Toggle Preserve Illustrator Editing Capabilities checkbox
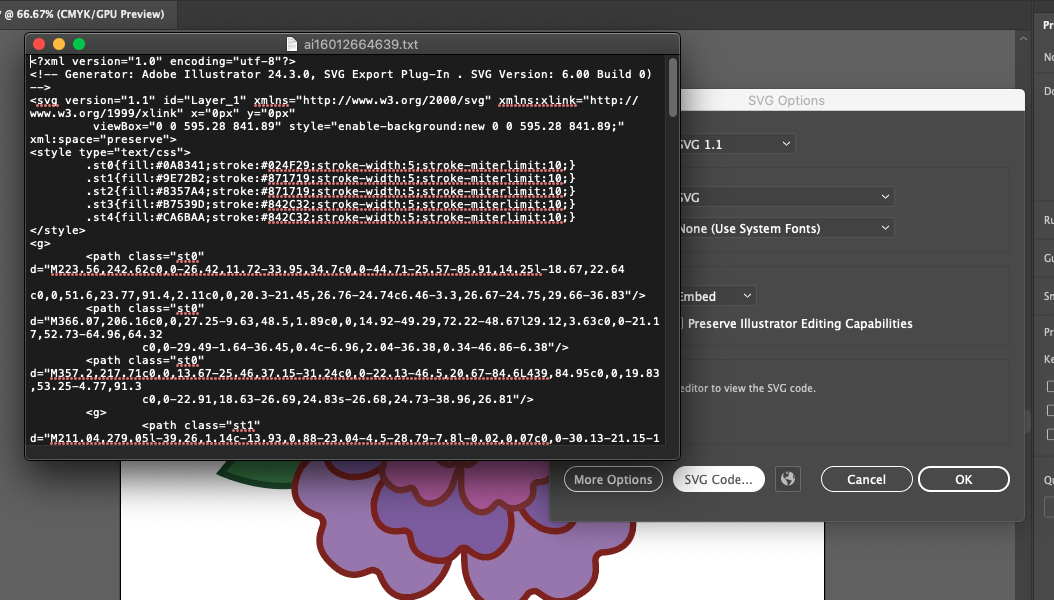 coord(682,324)
